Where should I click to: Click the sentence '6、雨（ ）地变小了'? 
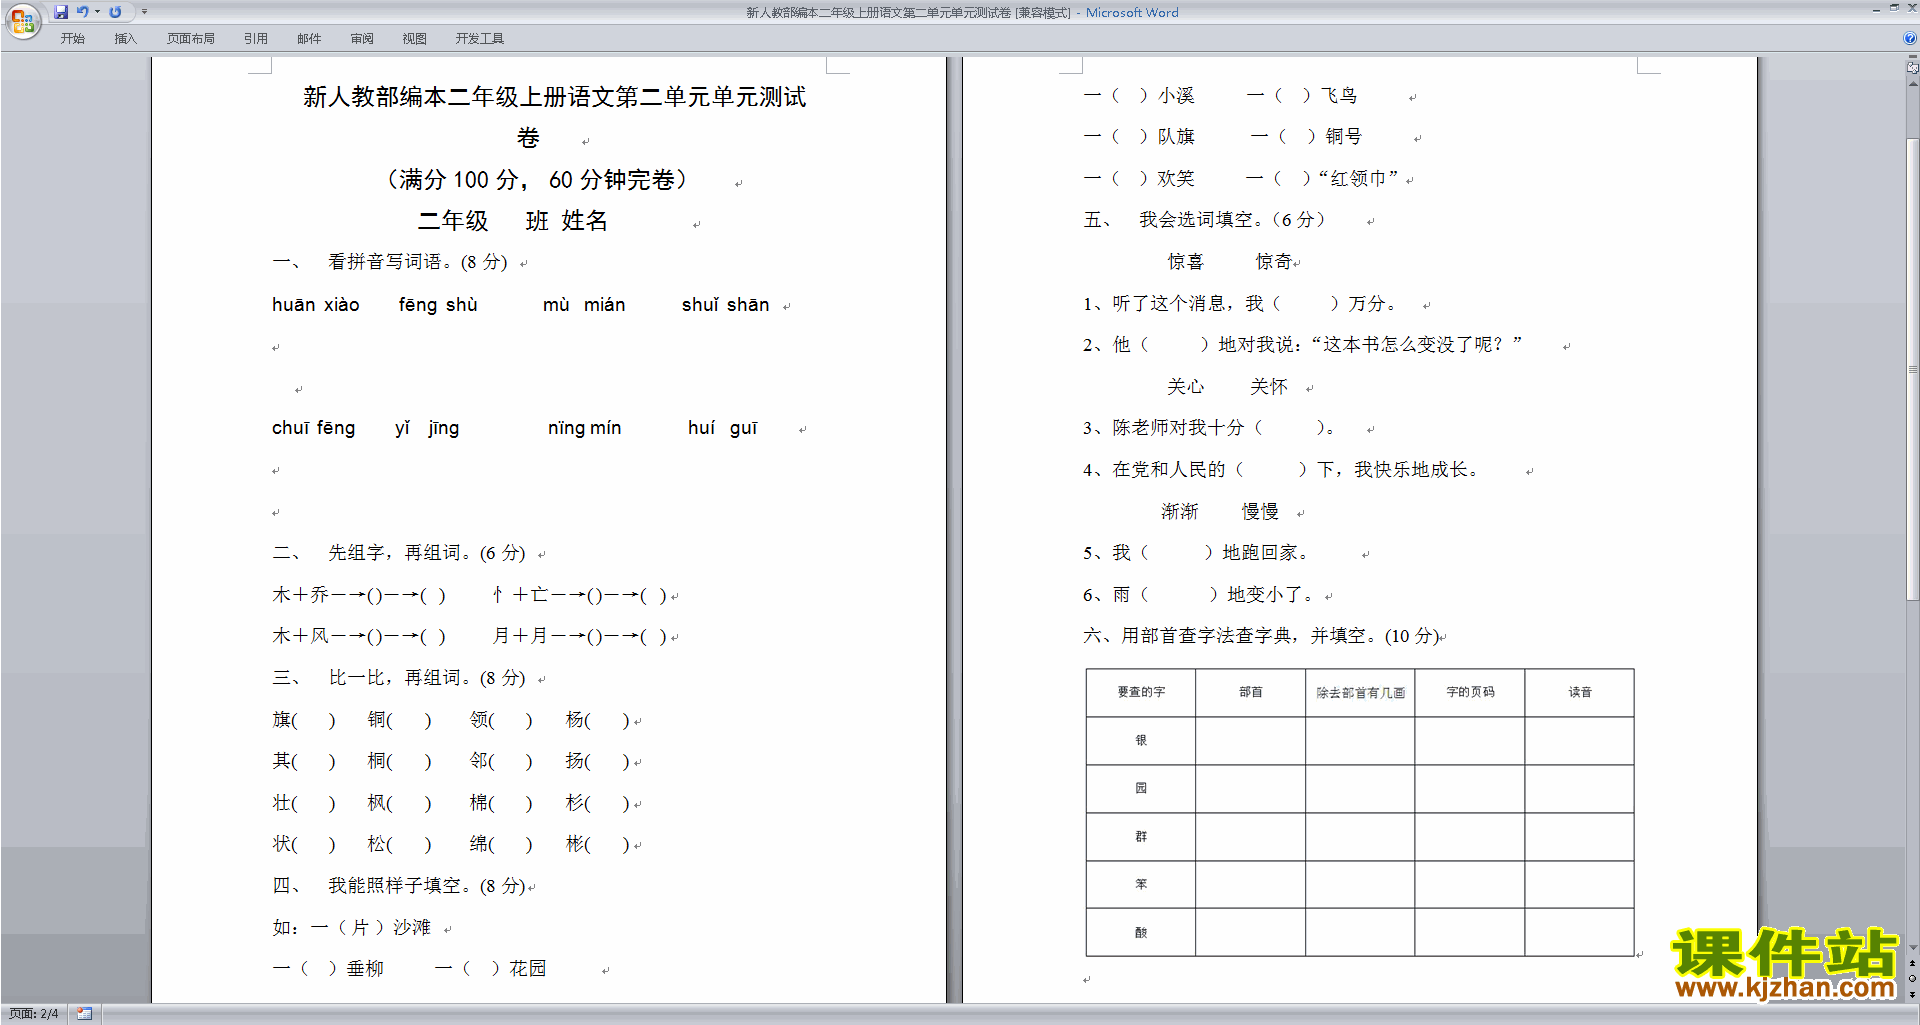1198,595
